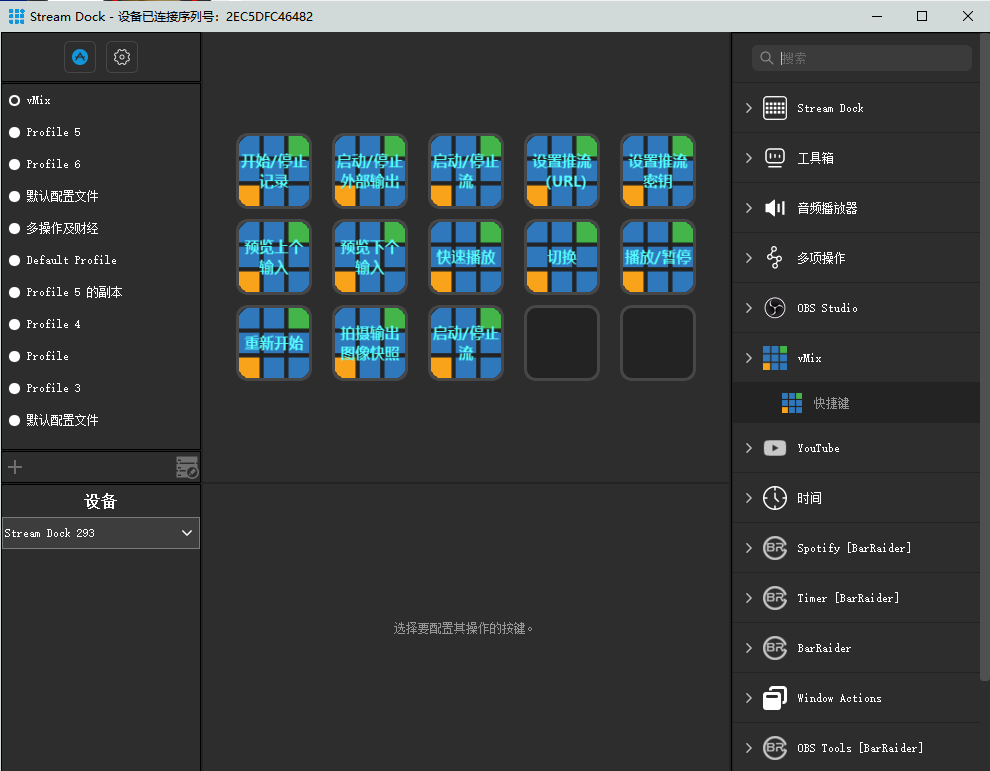This screenshot has width=990, height=771.
Task: Open the BarRaider category label
Action: pos(824,648)
